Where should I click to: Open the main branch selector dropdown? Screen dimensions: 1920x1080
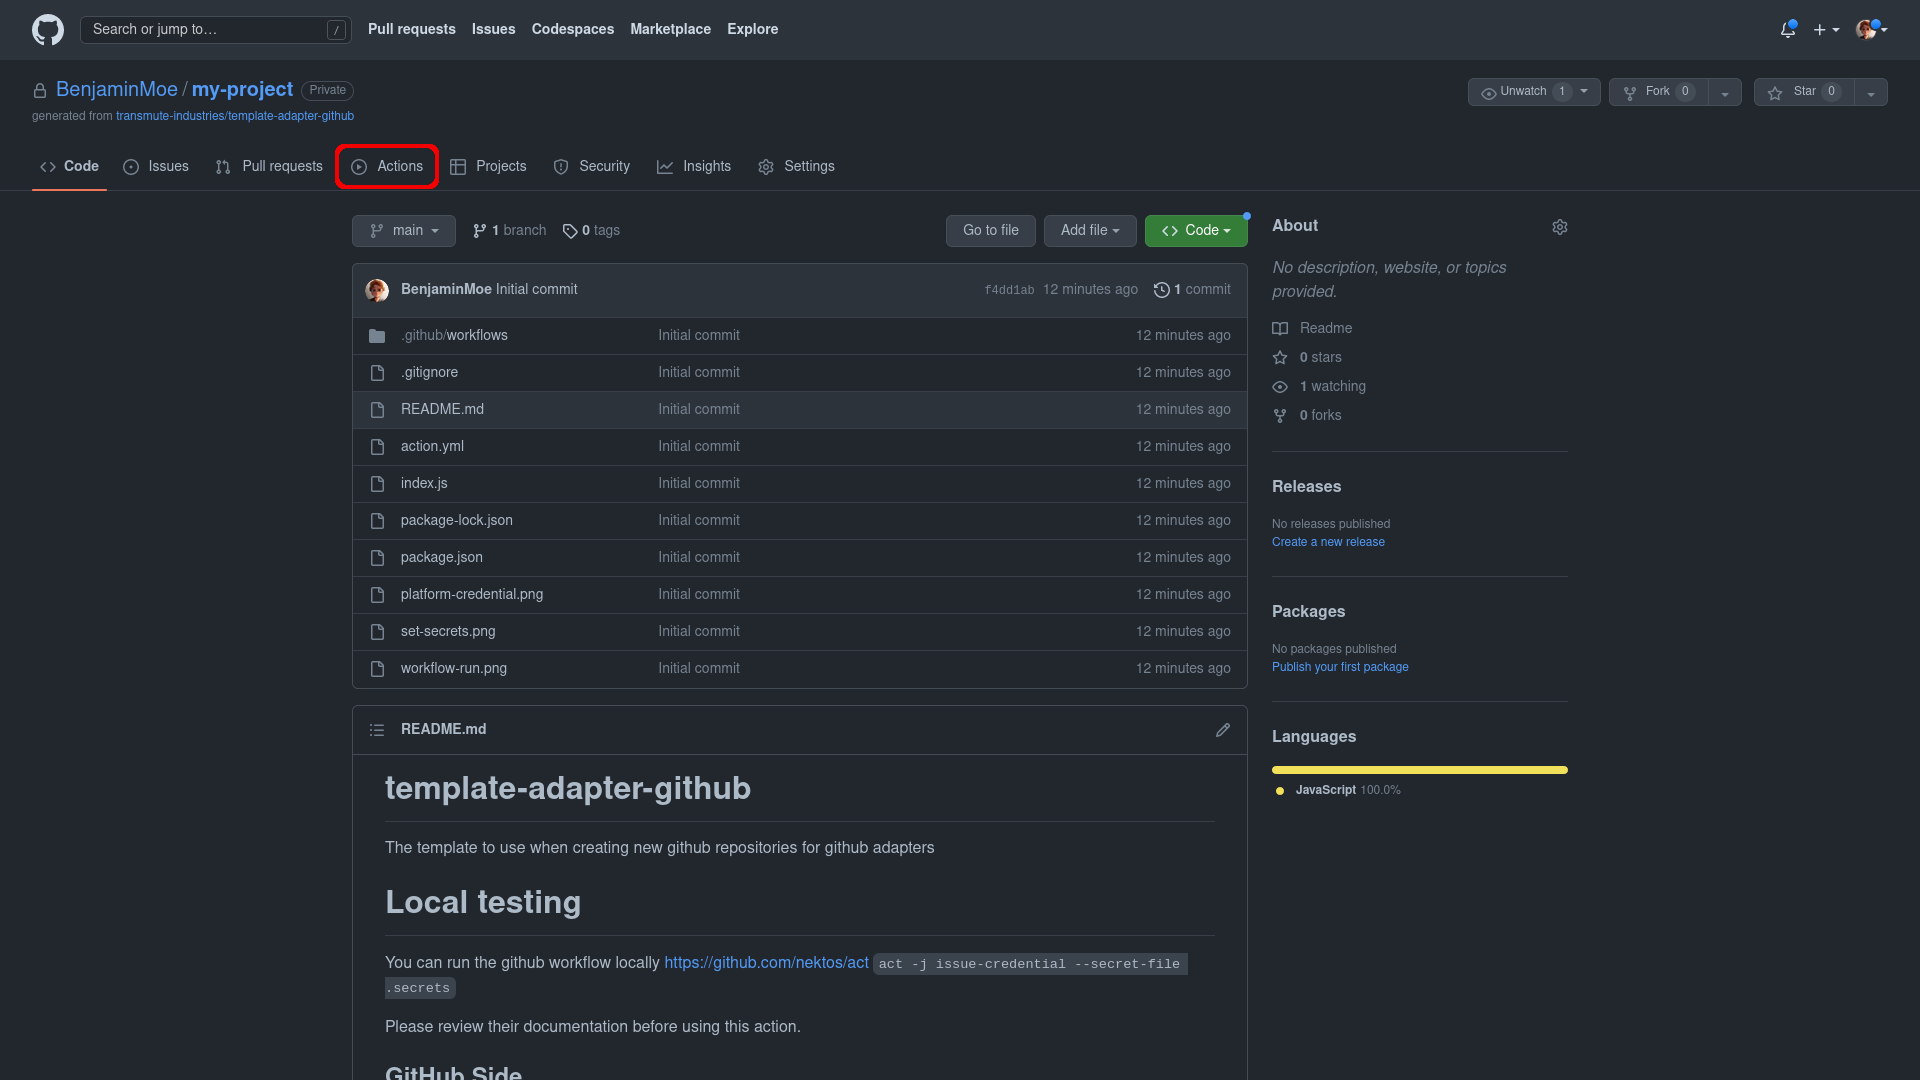tap(404, 231)
